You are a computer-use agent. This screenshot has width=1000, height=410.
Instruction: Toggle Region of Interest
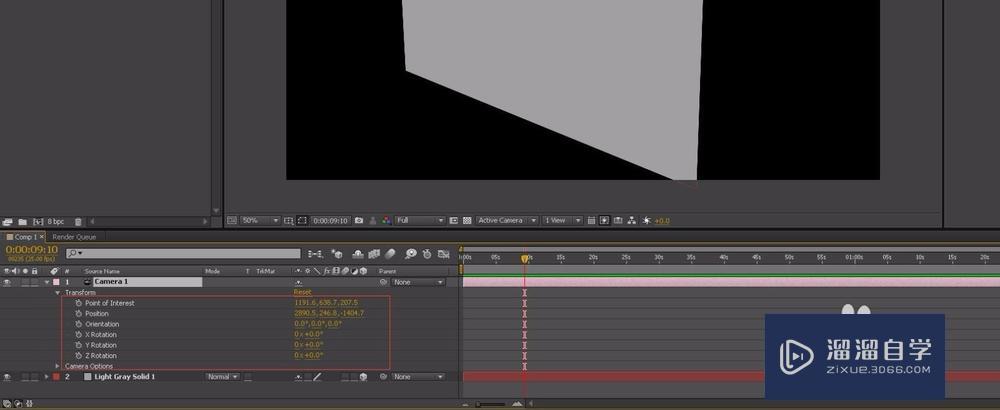[x=453, y=220]
